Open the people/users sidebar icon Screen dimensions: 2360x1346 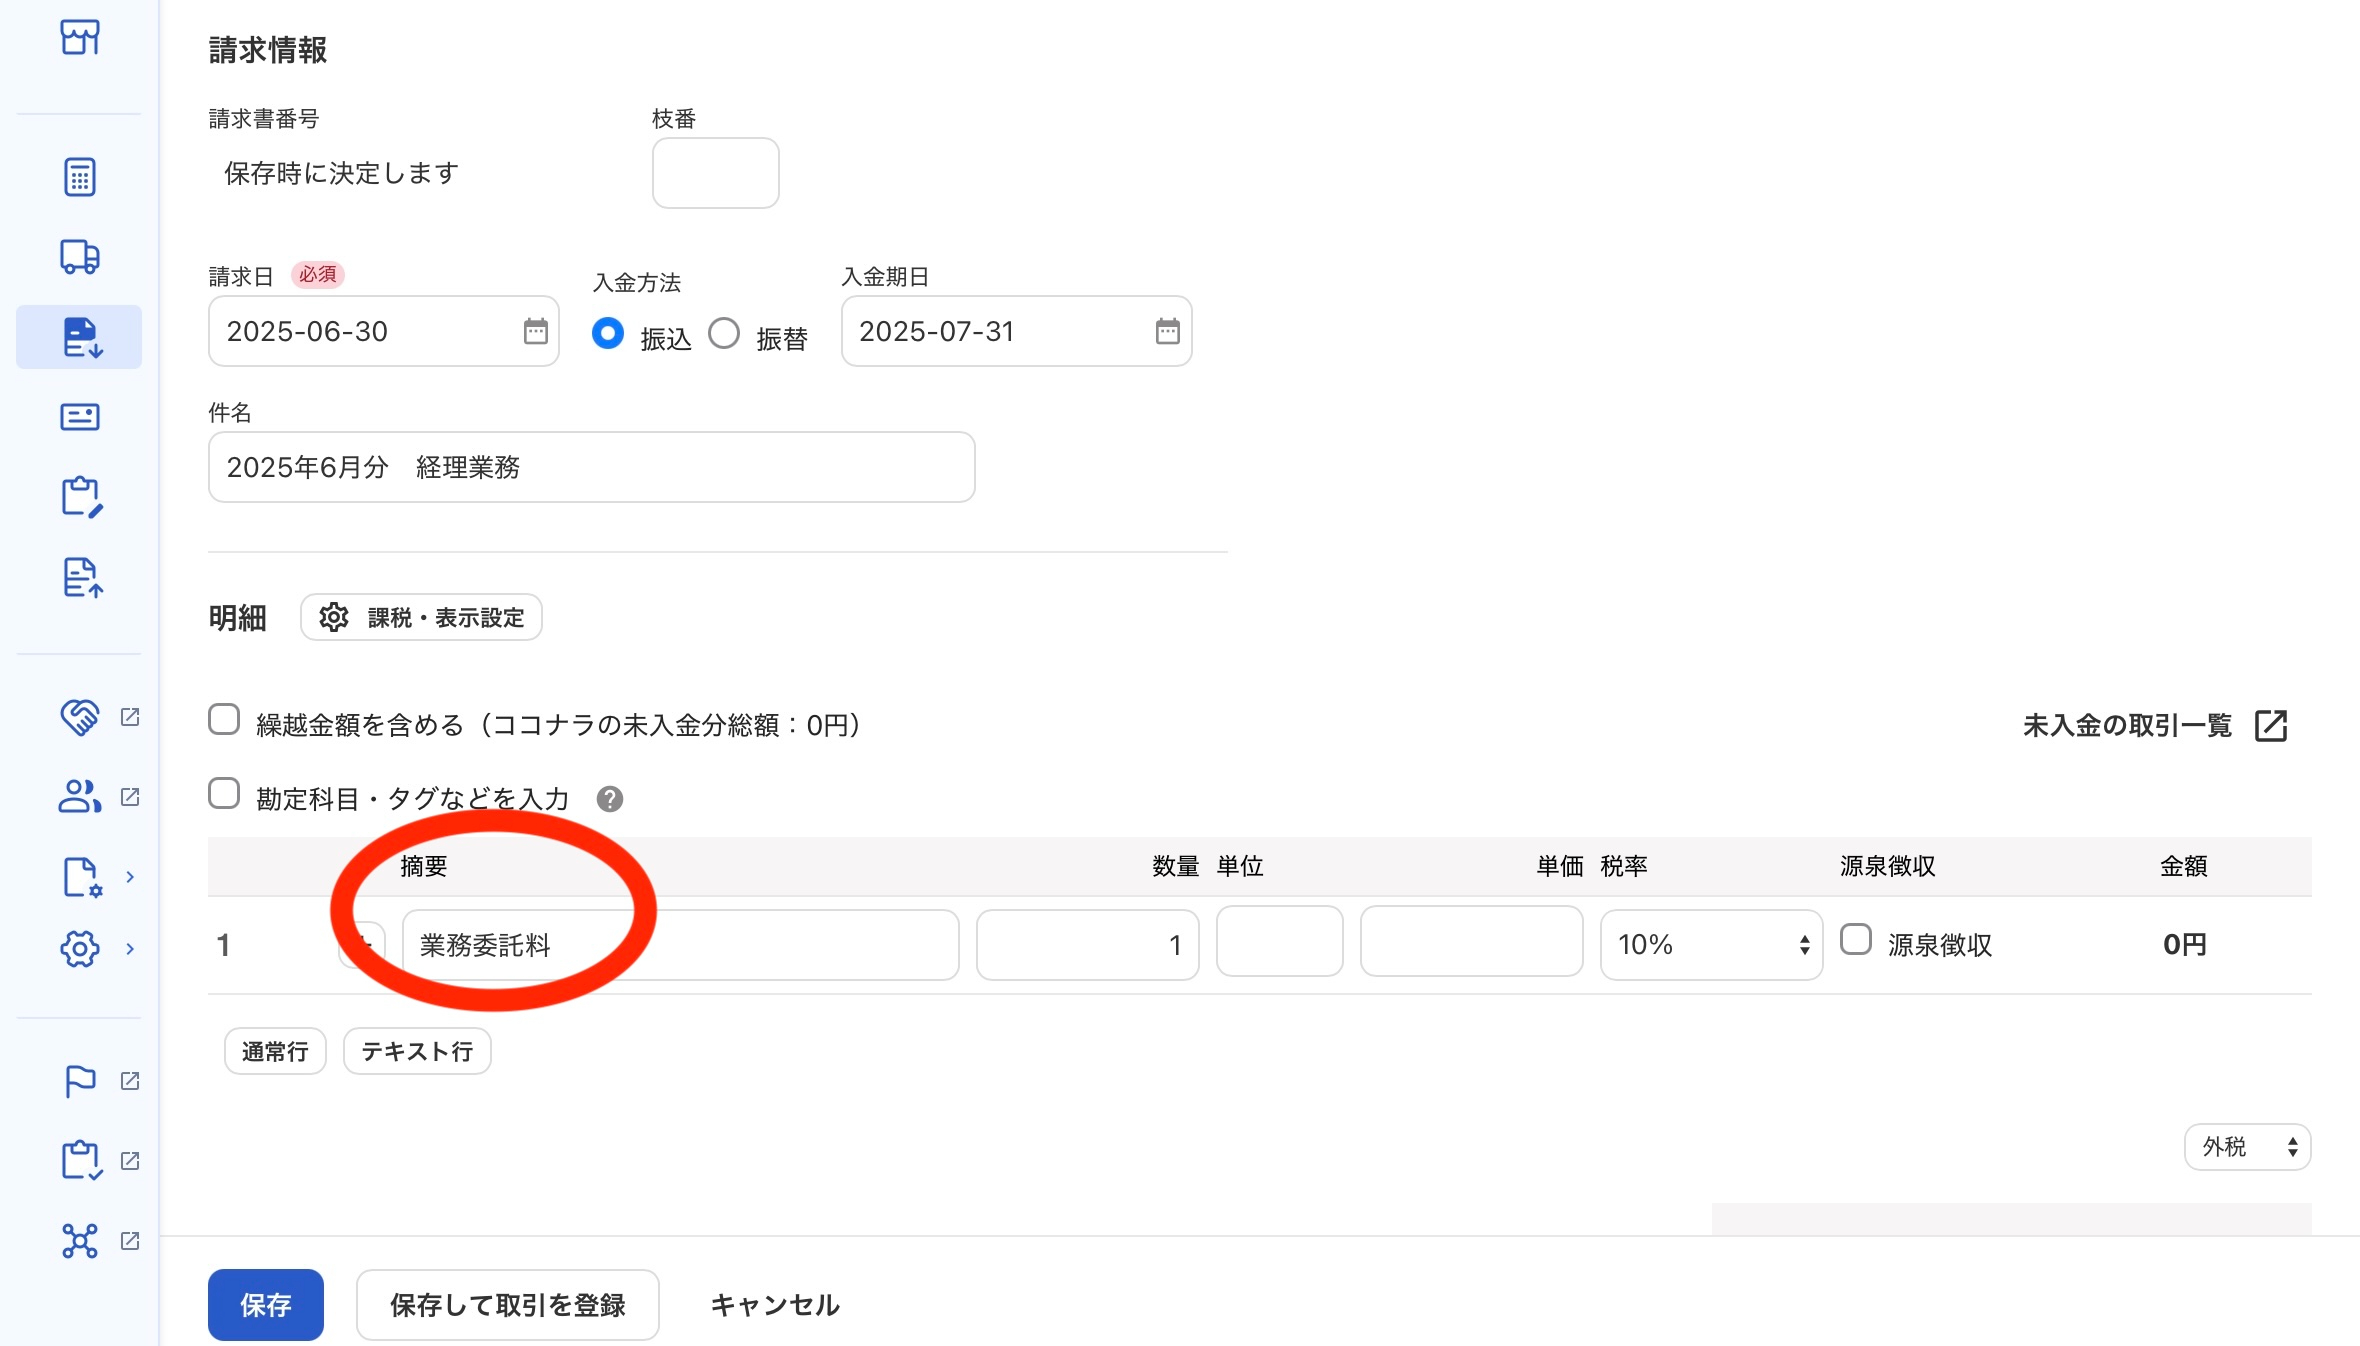[80, 797]
